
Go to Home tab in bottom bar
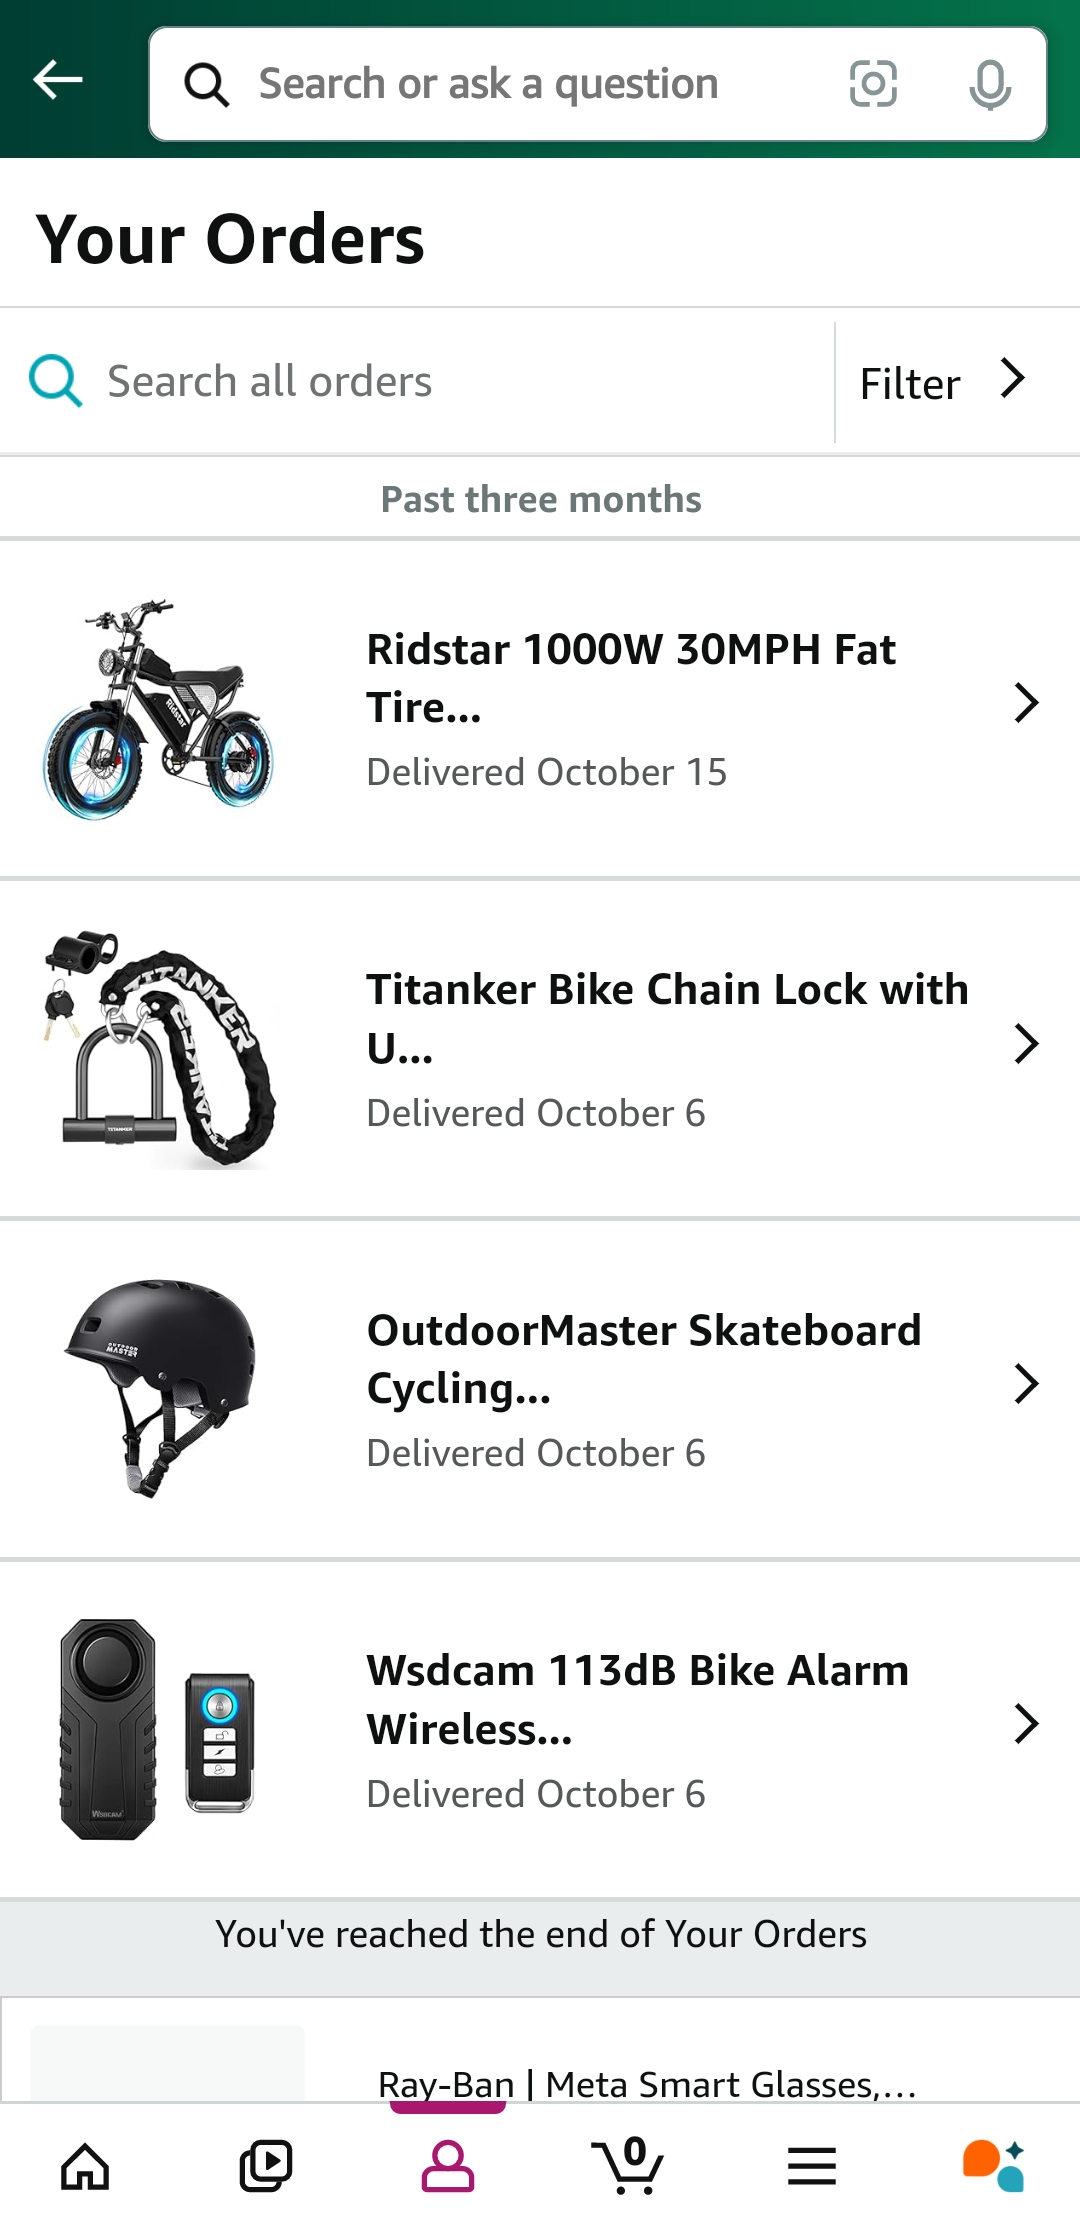click(85, 2167)
